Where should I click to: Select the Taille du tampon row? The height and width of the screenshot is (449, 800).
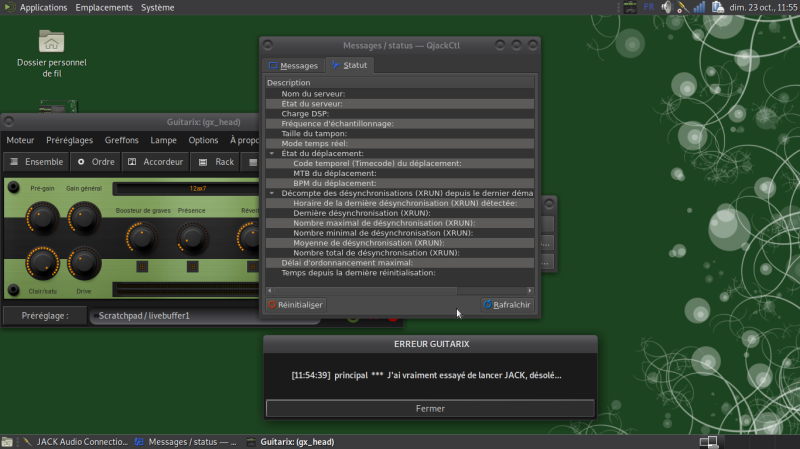[x=399, y=134]
